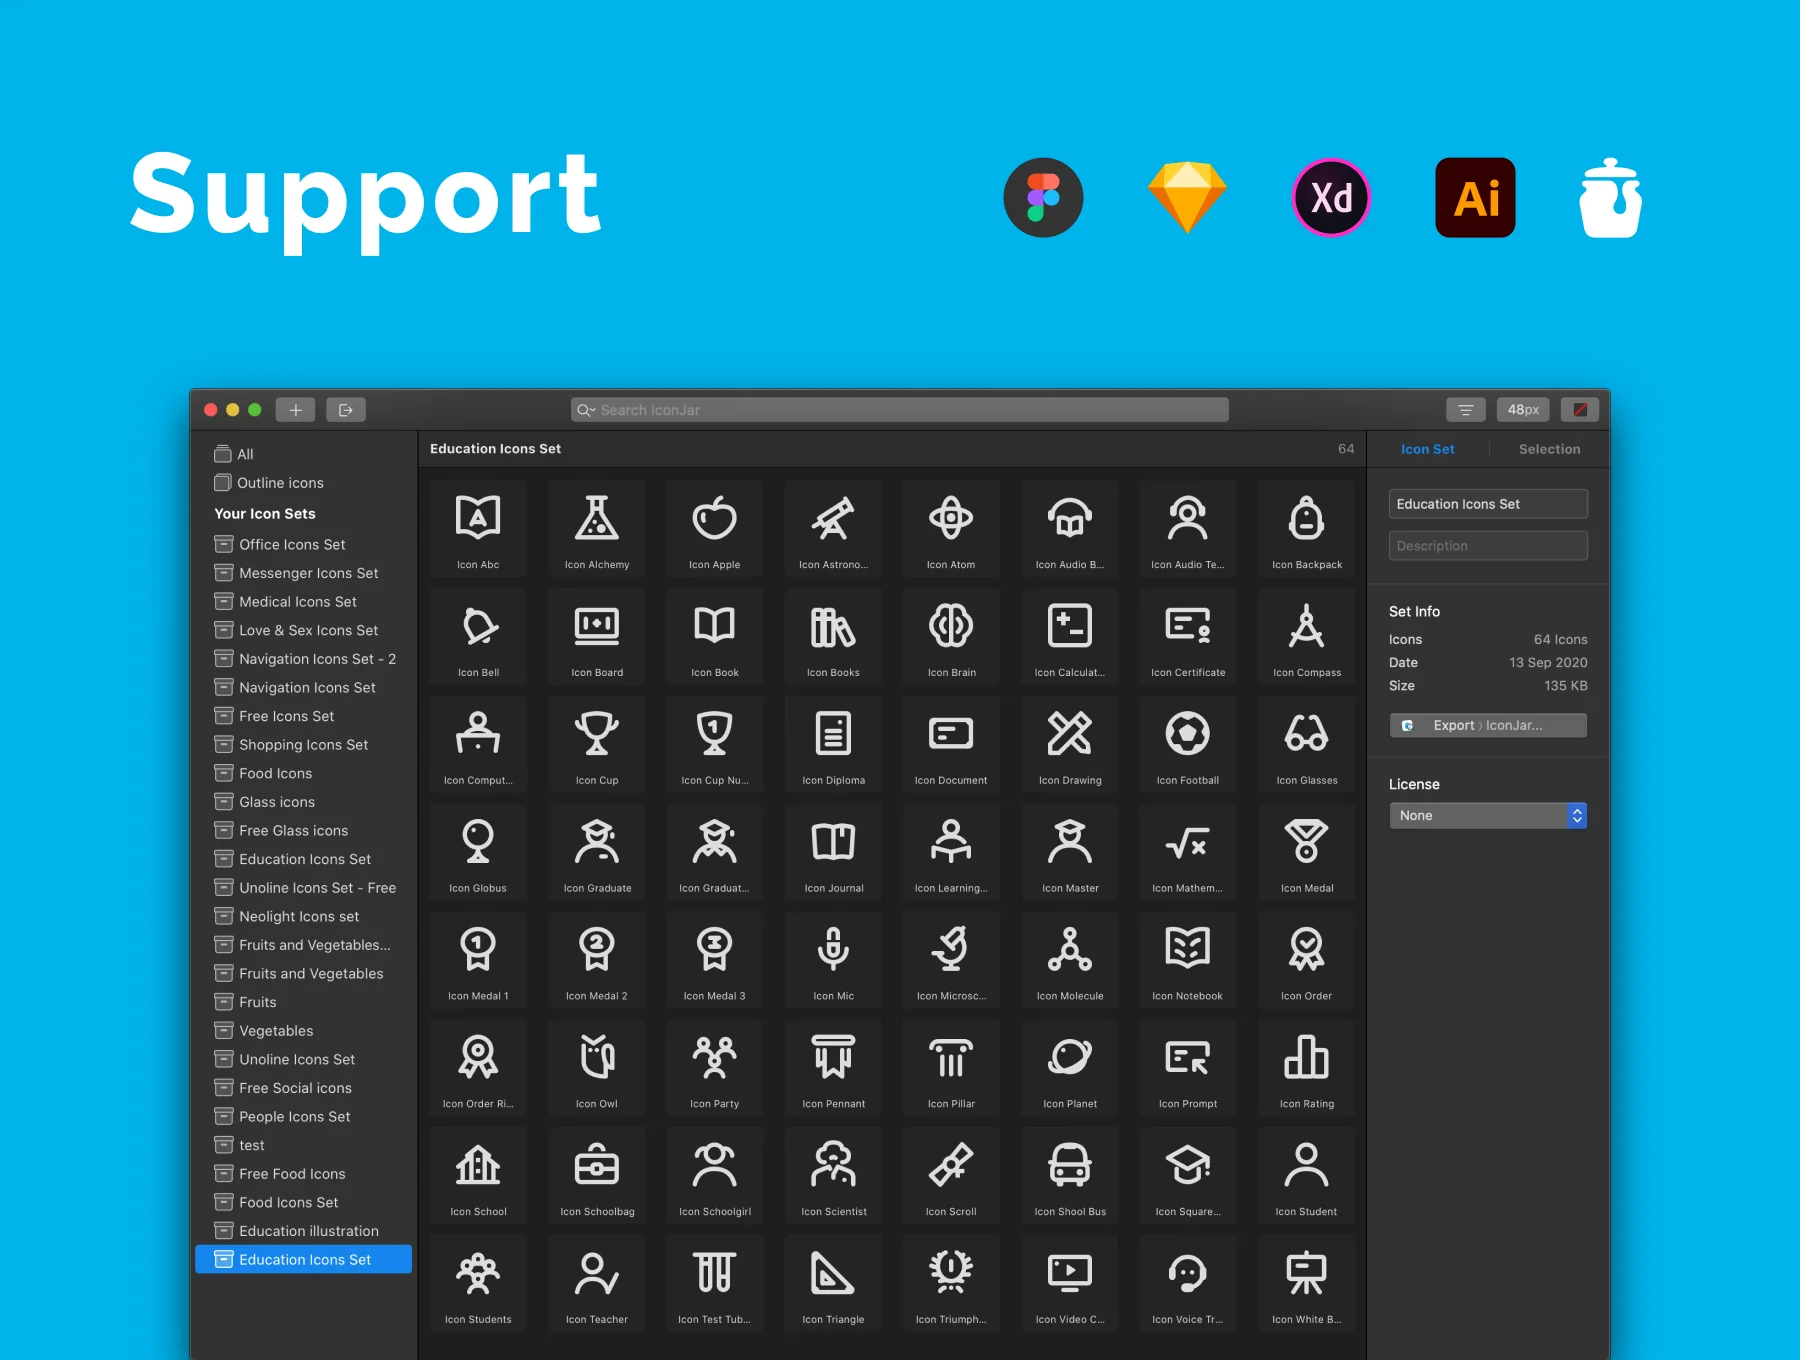Viewport: 1800px width, 1360px height.
Task: Open People Icons Set
Action: [x=304, y=1117]
